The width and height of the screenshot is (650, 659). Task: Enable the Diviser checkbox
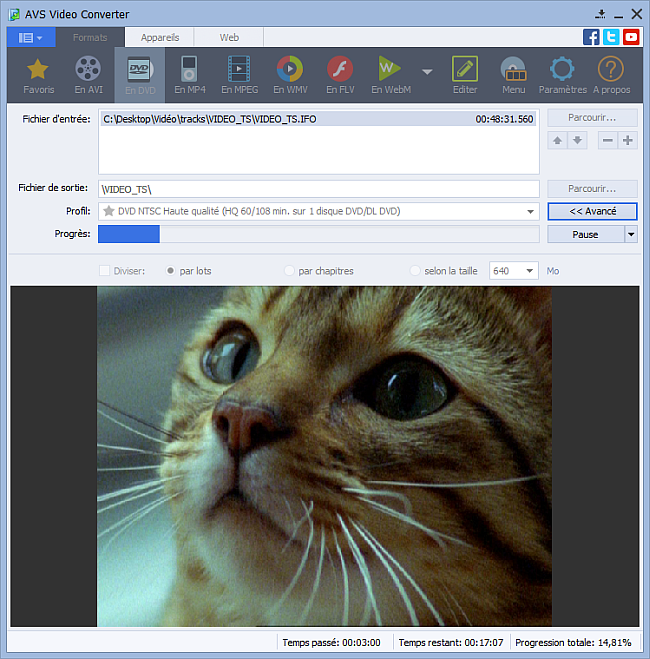coord(105,271)
